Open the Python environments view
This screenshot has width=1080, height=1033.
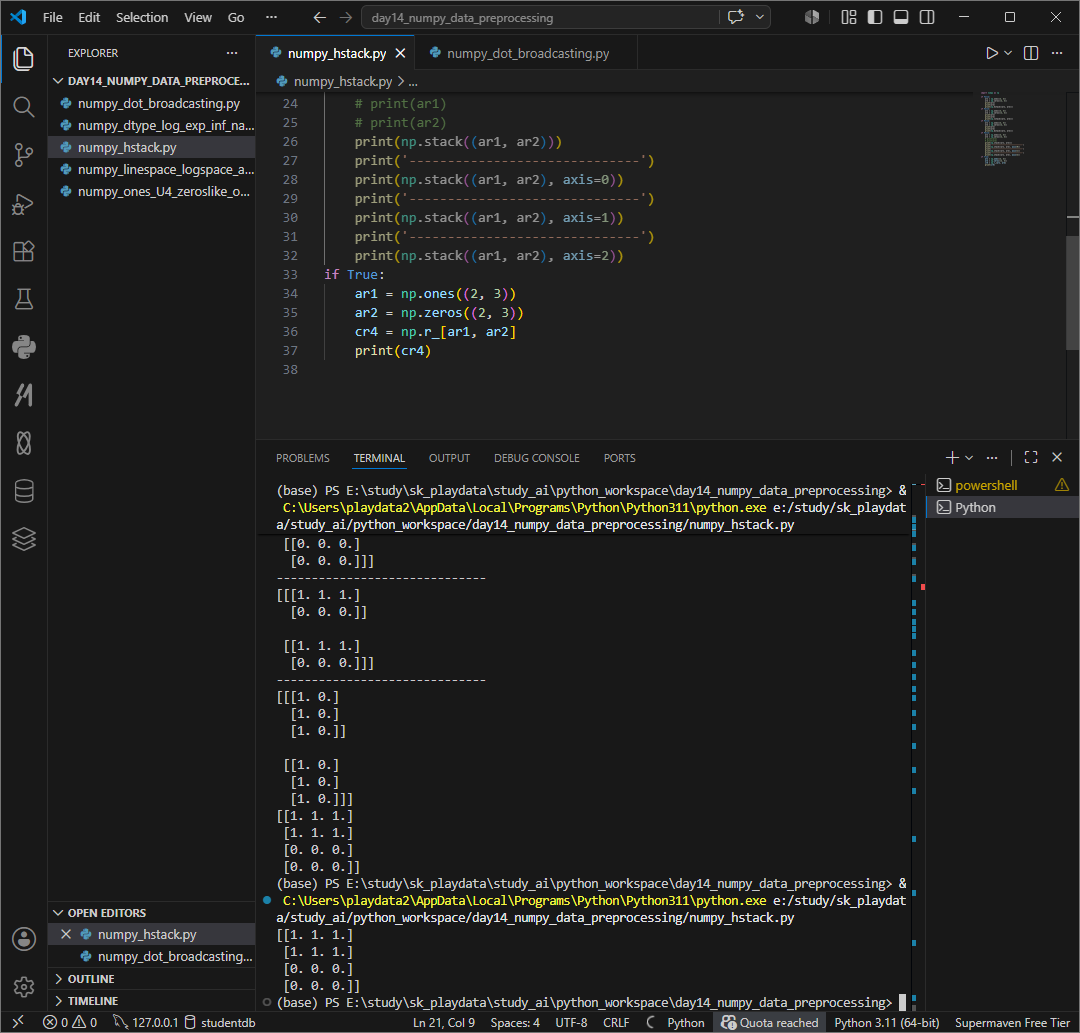pyautogui.click(x=23, y=347)
